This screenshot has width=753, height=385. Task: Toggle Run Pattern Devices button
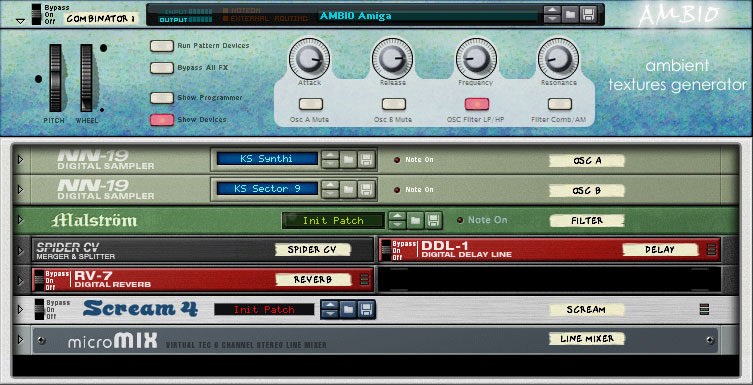162,46
